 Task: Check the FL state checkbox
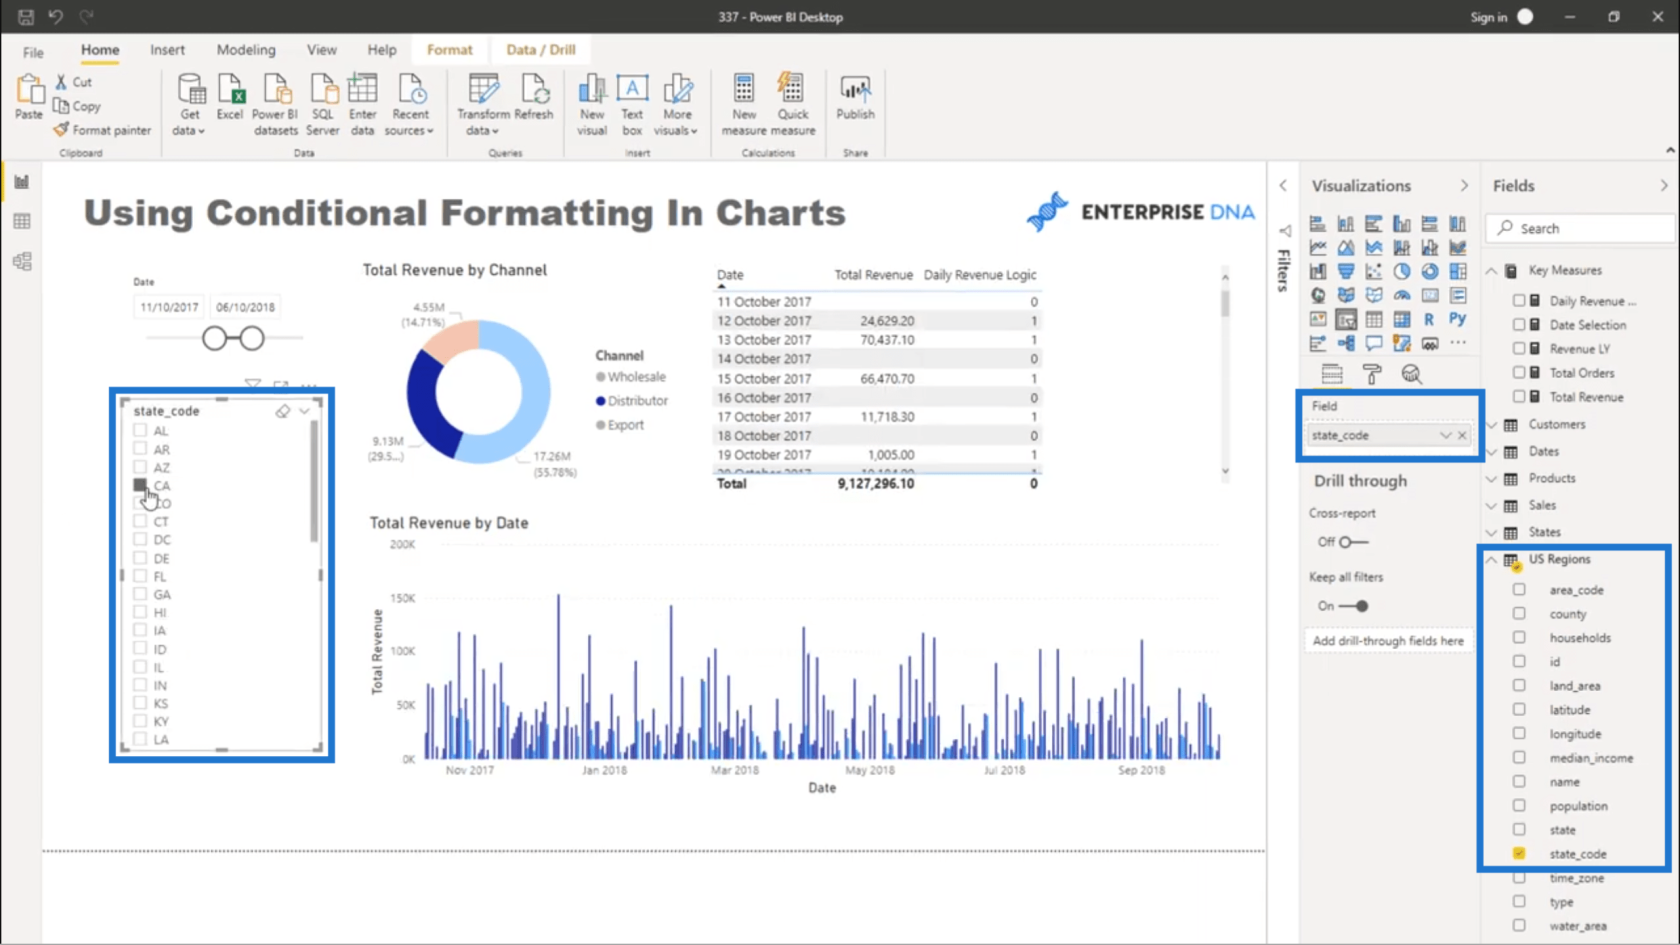140,576
